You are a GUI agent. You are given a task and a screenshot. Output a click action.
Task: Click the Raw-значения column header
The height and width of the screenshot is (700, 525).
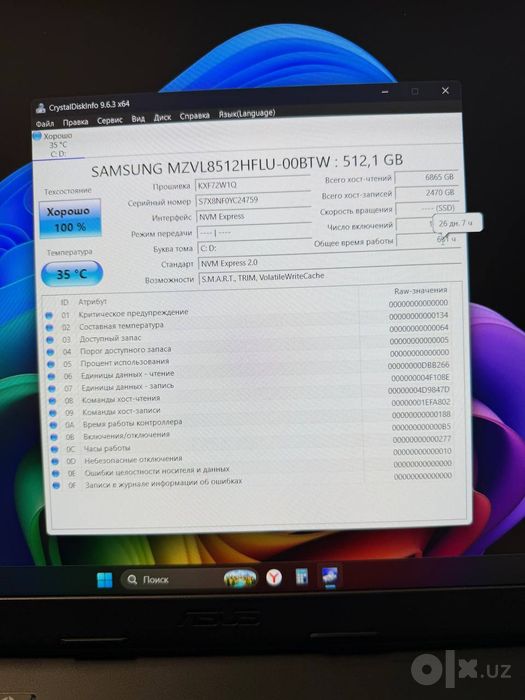pyautogui.click(x=421, y=291)
